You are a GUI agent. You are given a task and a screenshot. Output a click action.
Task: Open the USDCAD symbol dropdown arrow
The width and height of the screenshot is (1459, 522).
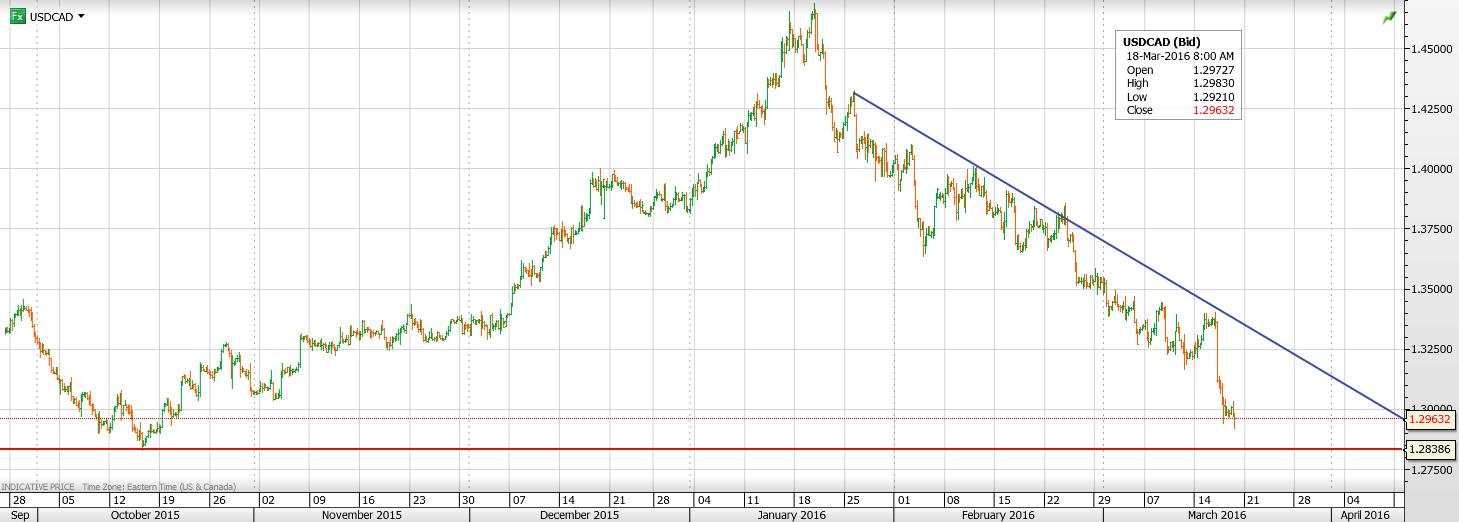tap(81, 17)
